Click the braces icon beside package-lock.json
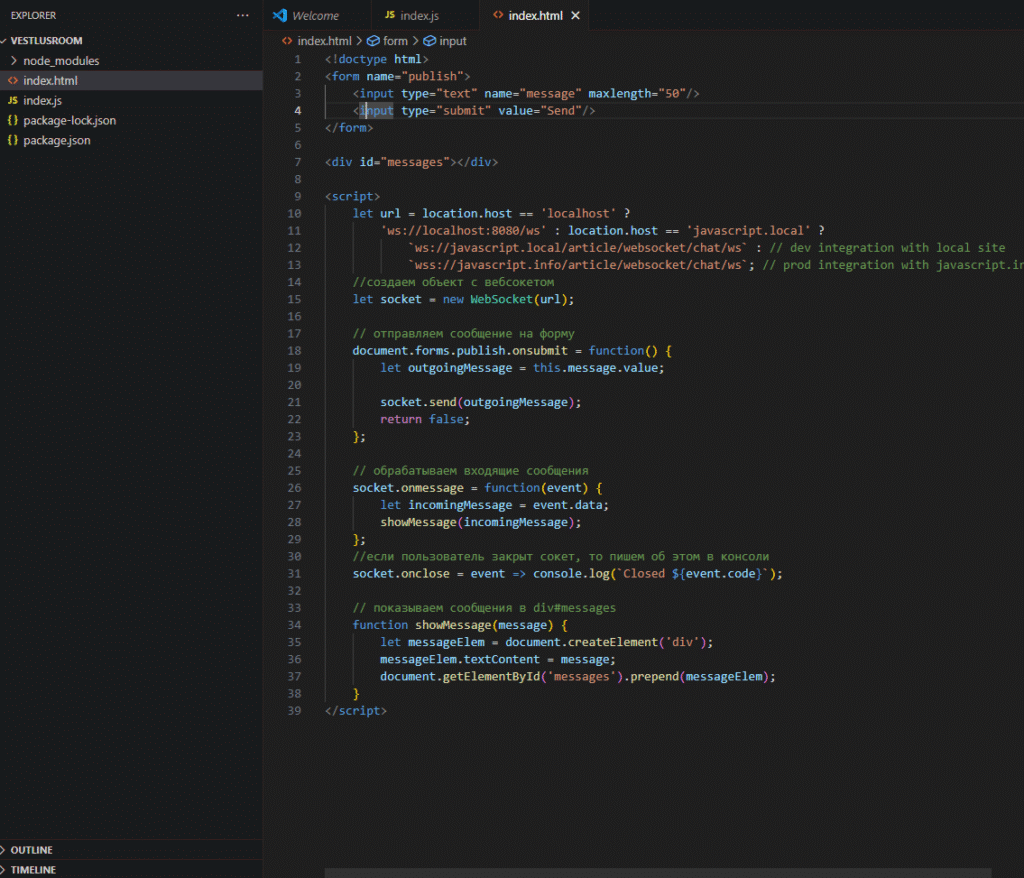 click(x=13, y=120)
